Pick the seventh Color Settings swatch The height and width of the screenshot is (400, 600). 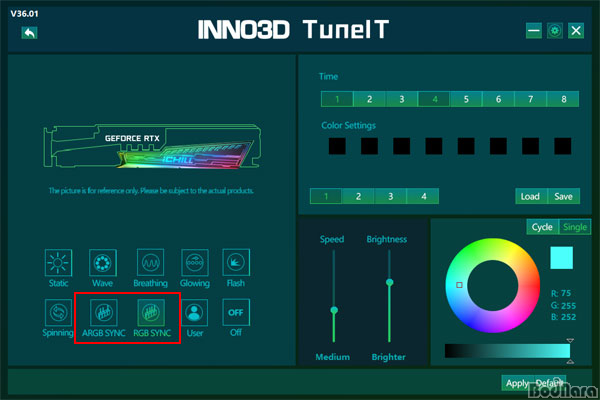[x=530, y=146]
